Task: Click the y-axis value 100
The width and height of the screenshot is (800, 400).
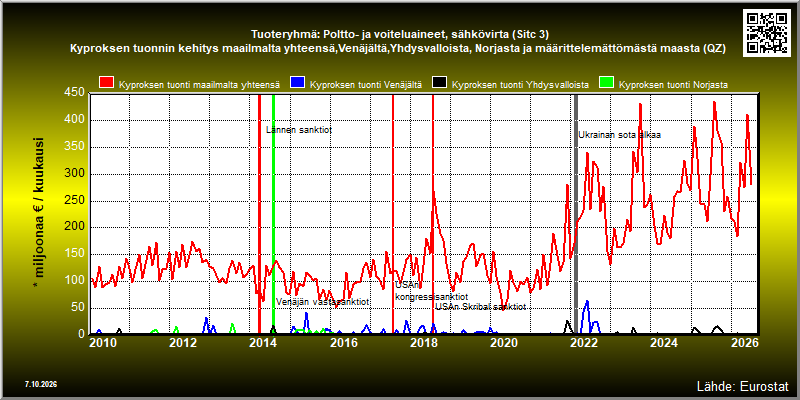Action: (x=75, y=281)
